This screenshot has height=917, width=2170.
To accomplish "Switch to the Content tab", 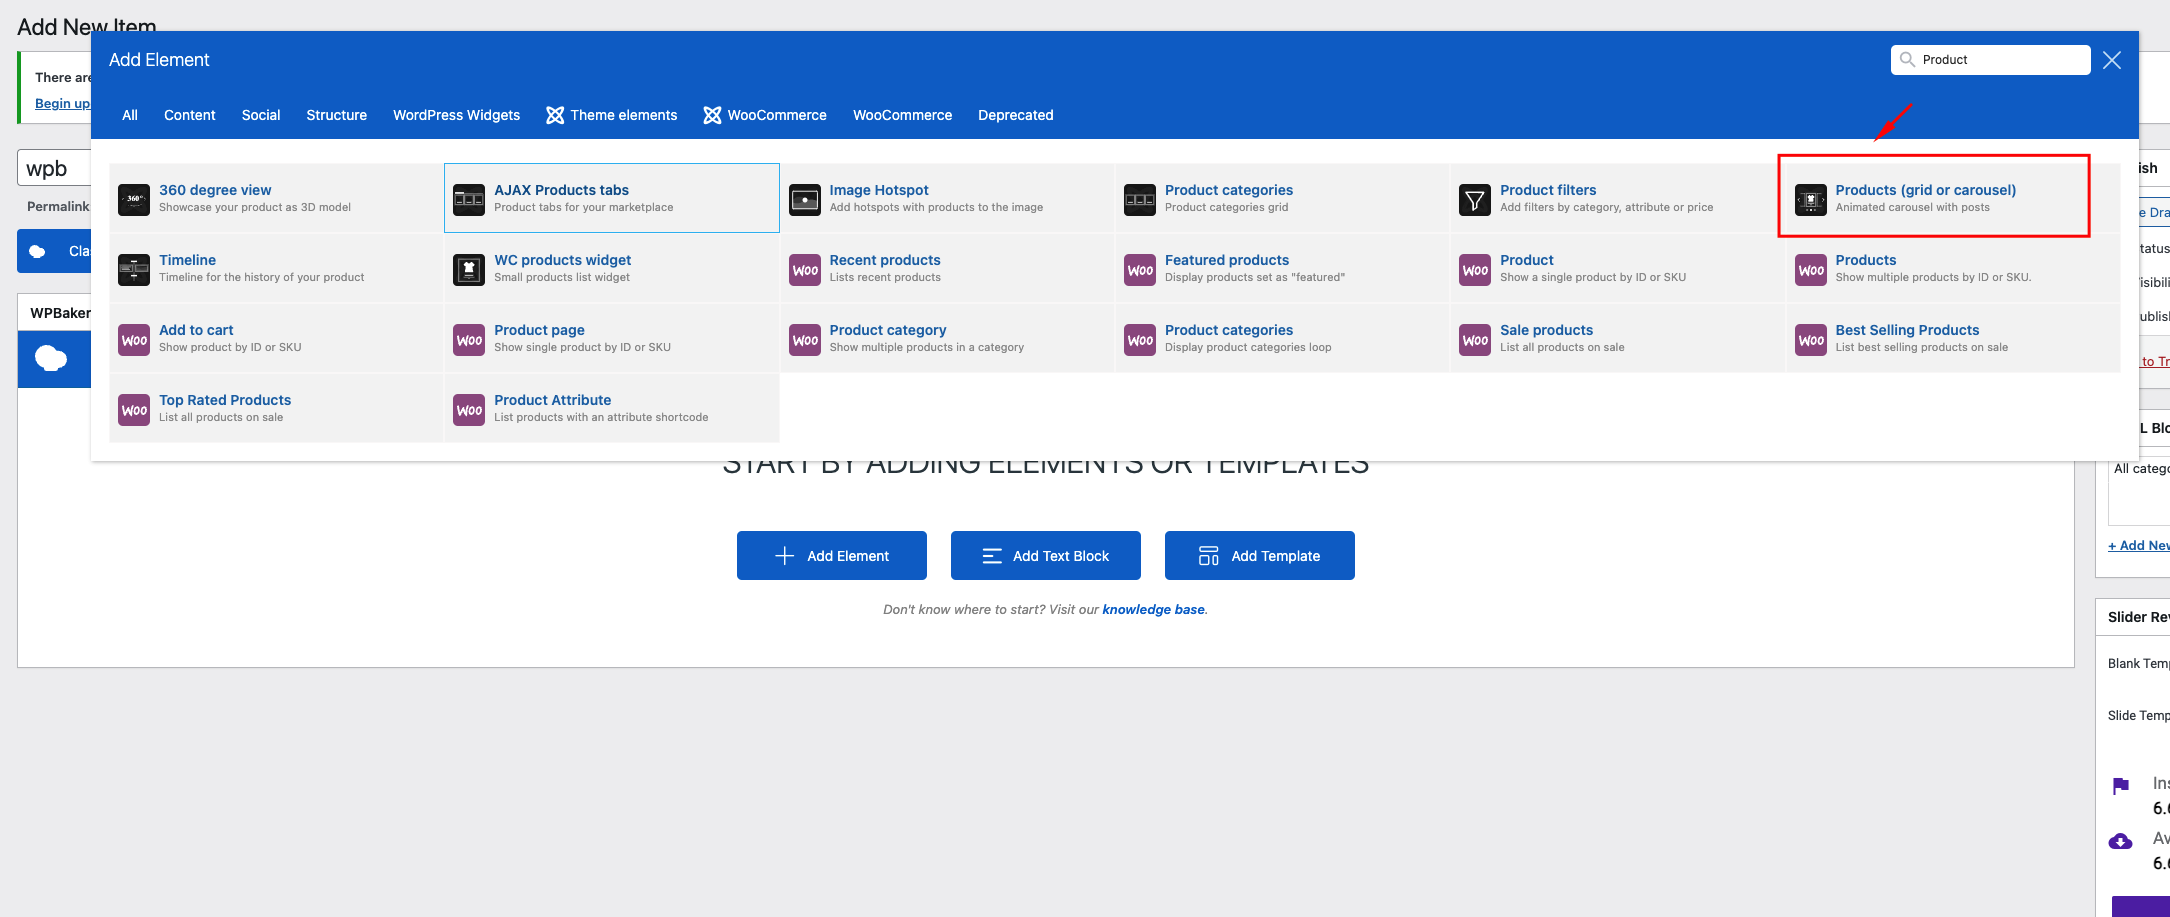I will 190,115.
